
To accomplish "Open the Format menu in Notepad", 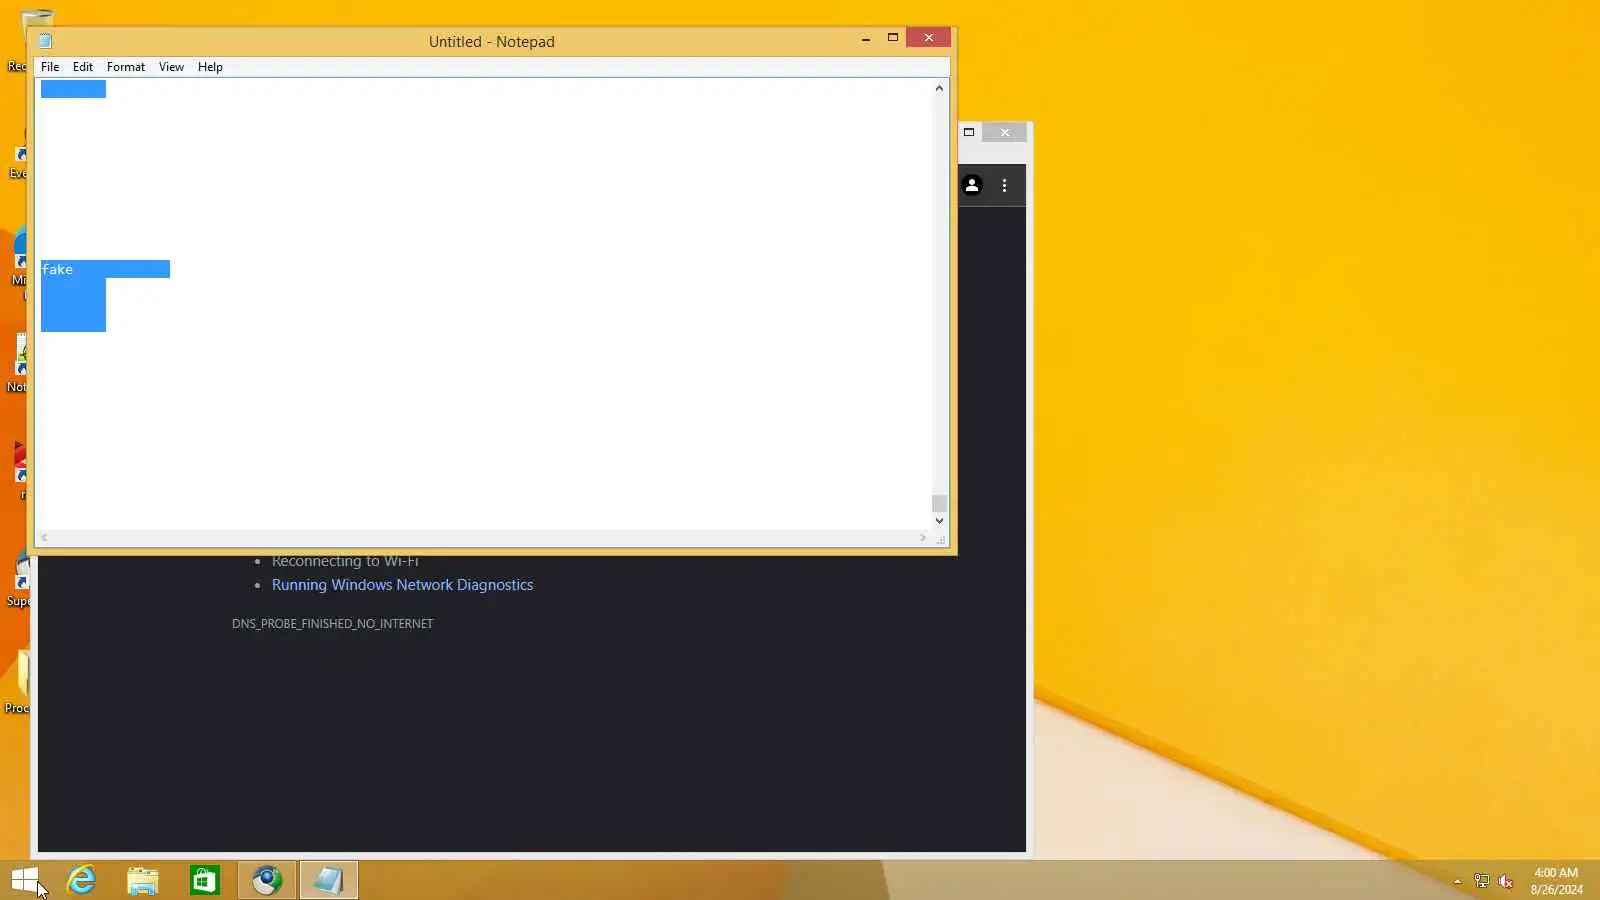I will pyautogui.click(x=126, y=67).
